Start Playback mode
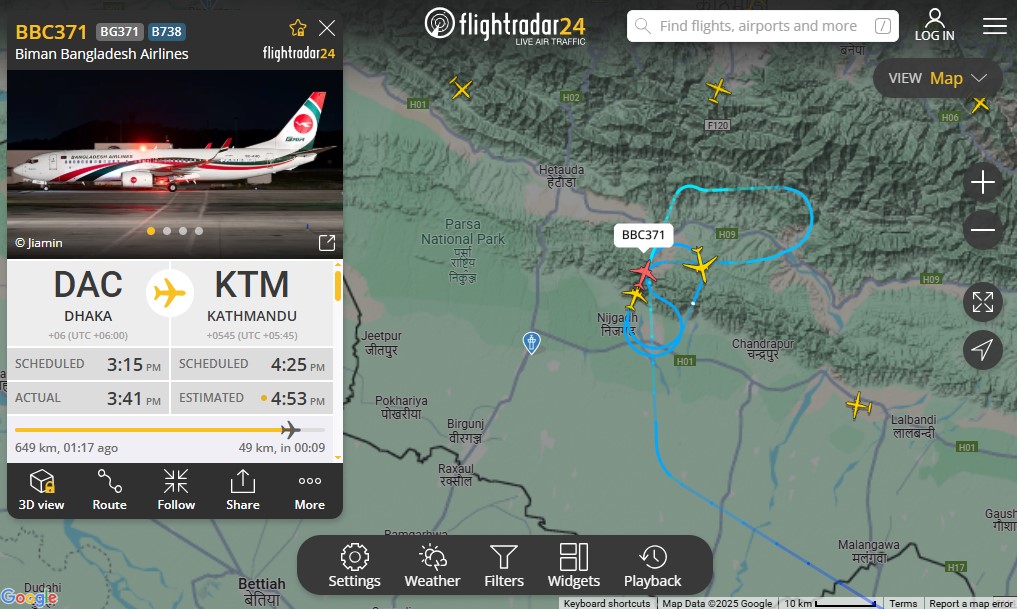The height and width of the screenshot is (609, 1017). pyautogui.click(x=652, y=566)
